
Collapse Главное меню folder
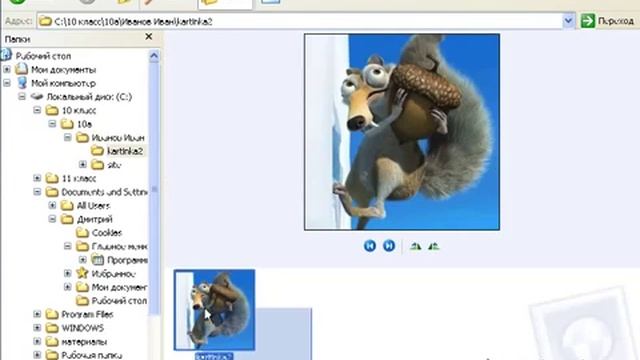tap(68, 246)
